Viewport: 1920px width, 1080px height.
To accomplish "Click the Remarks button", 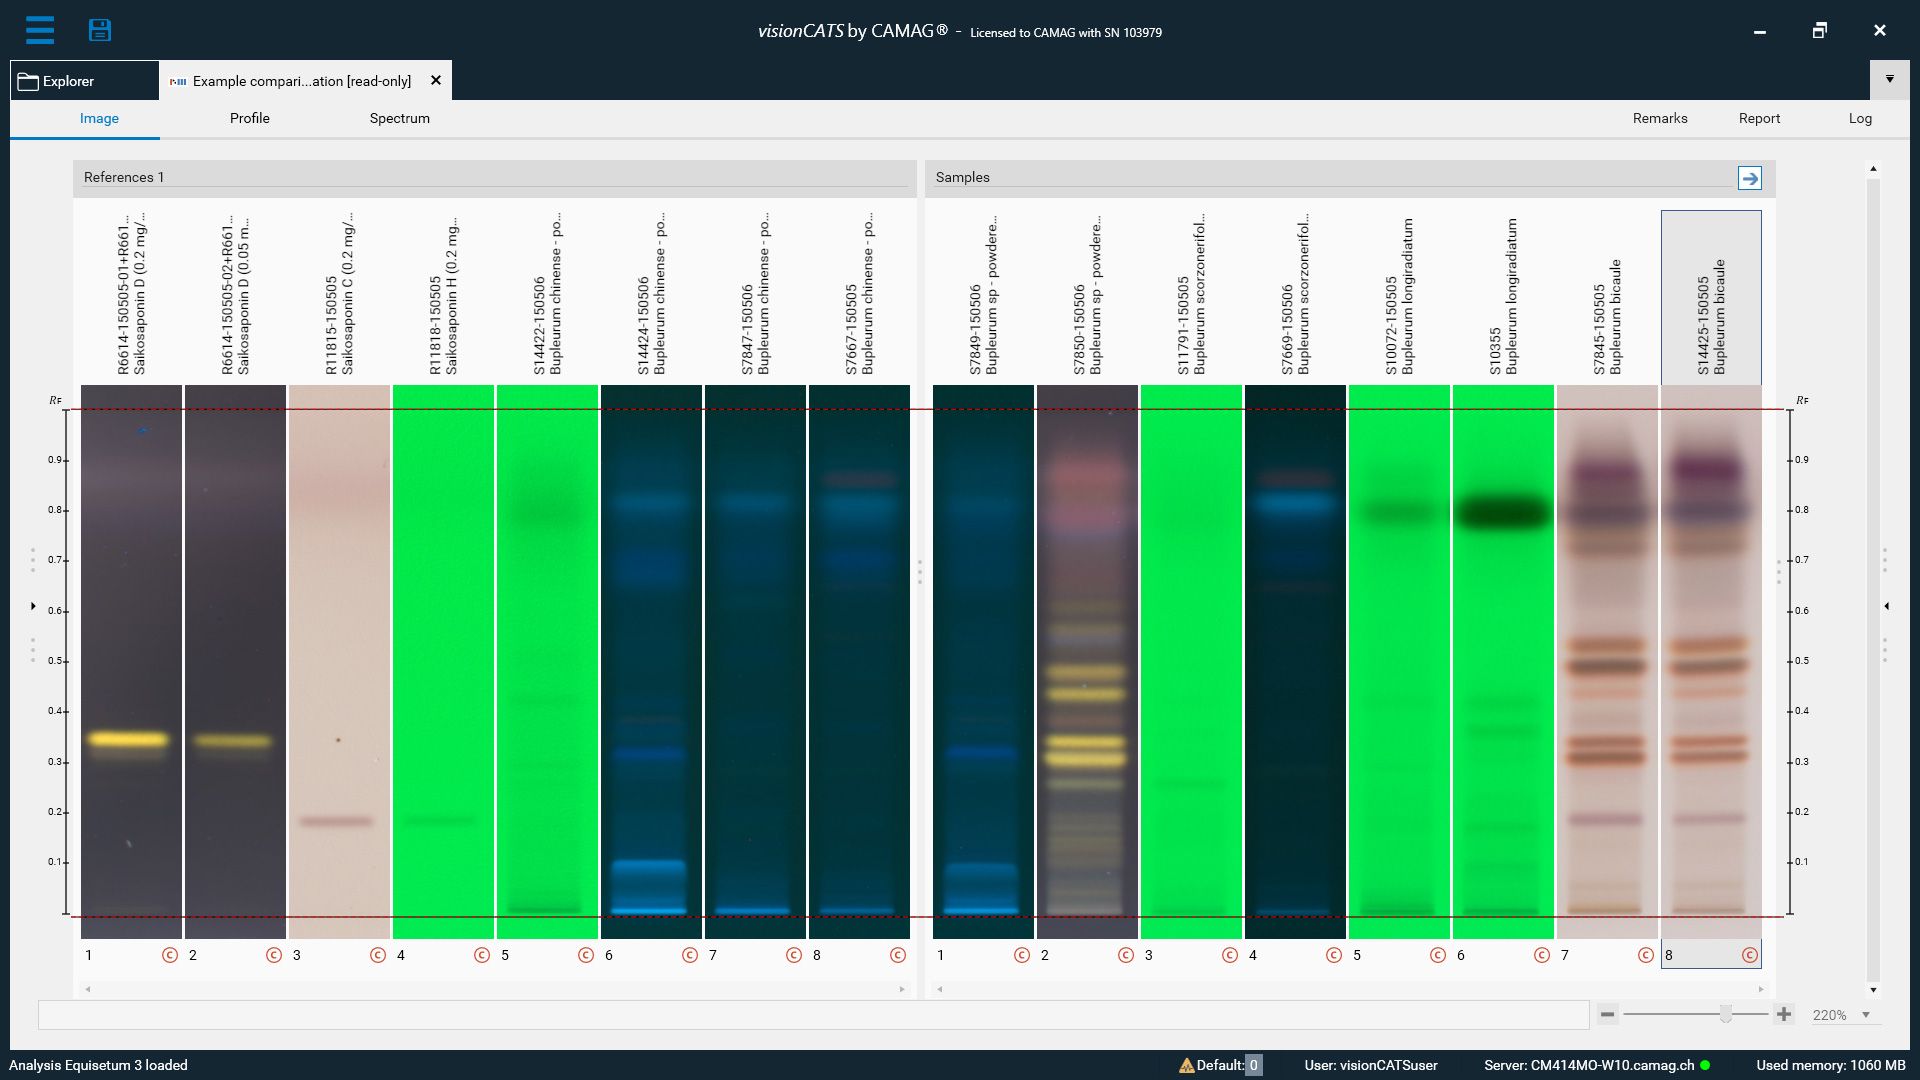I will pyautogui.click(x=1660, y=117).
